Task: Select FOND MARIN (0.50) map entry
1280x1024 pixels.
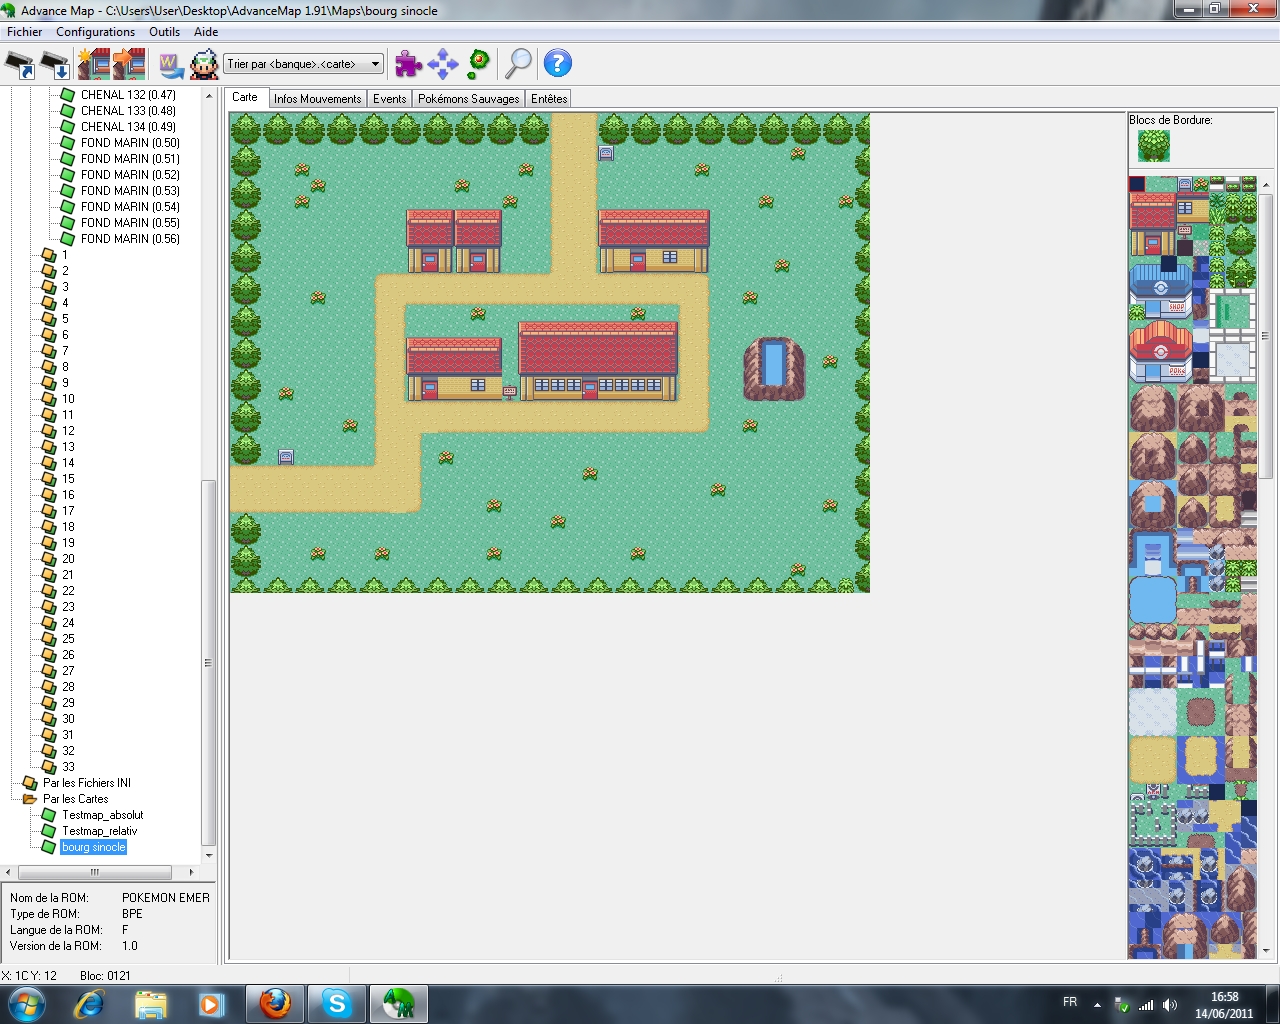Action: coord(130,143)
